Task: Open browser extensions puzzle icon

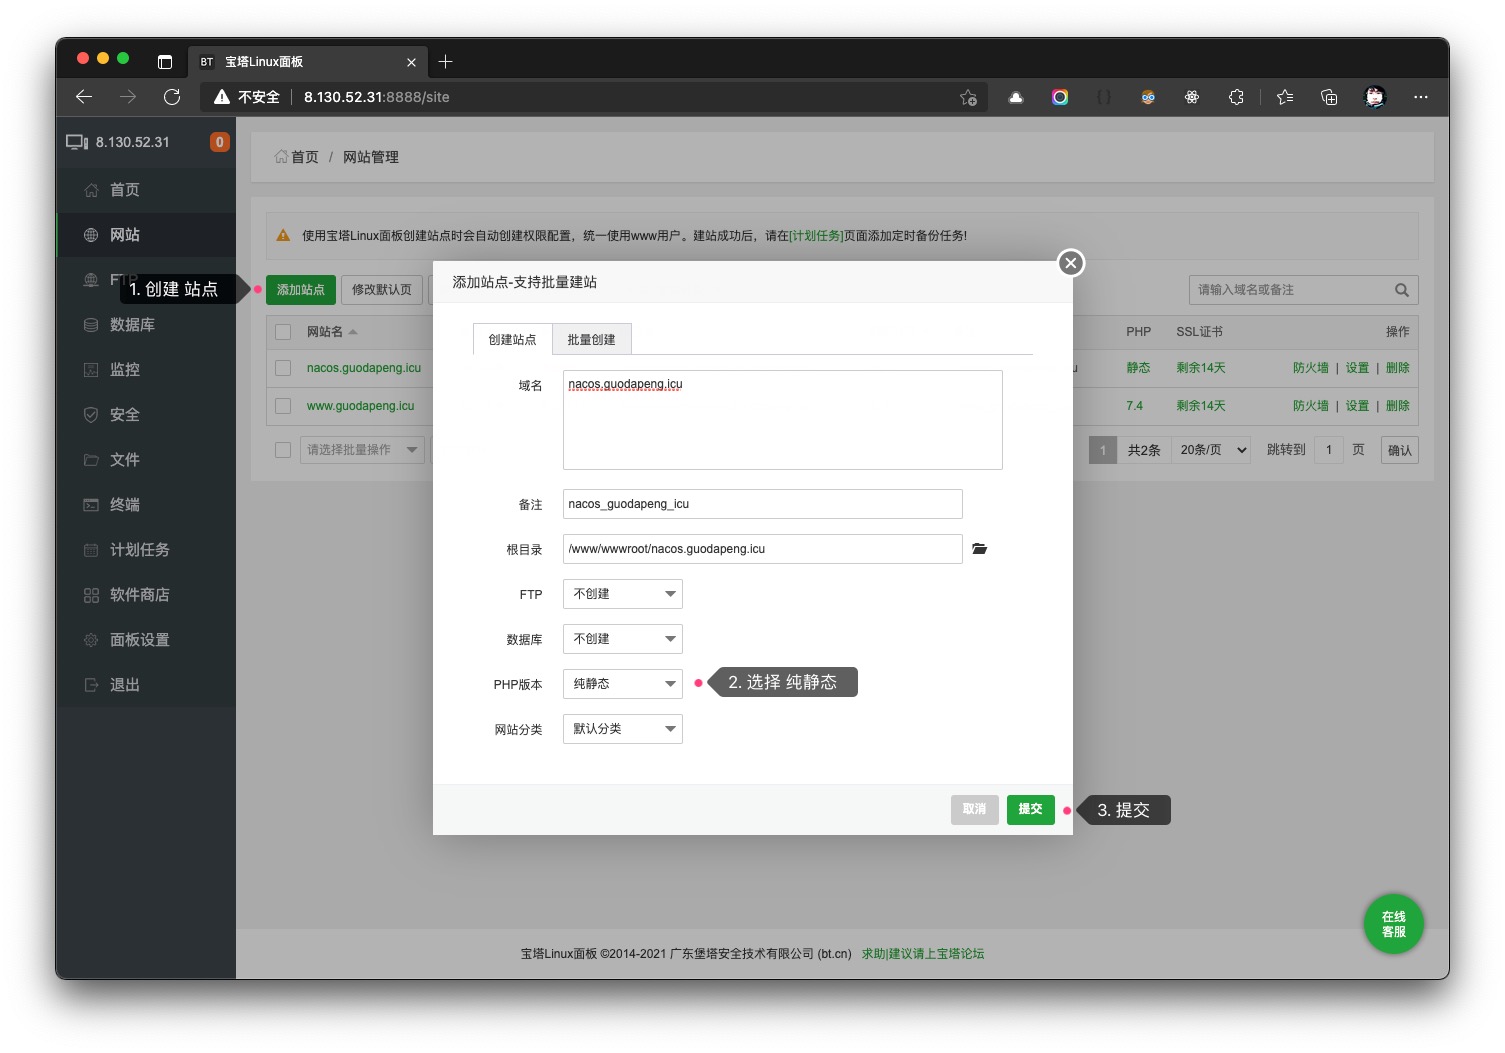Action: (1236, 97)
